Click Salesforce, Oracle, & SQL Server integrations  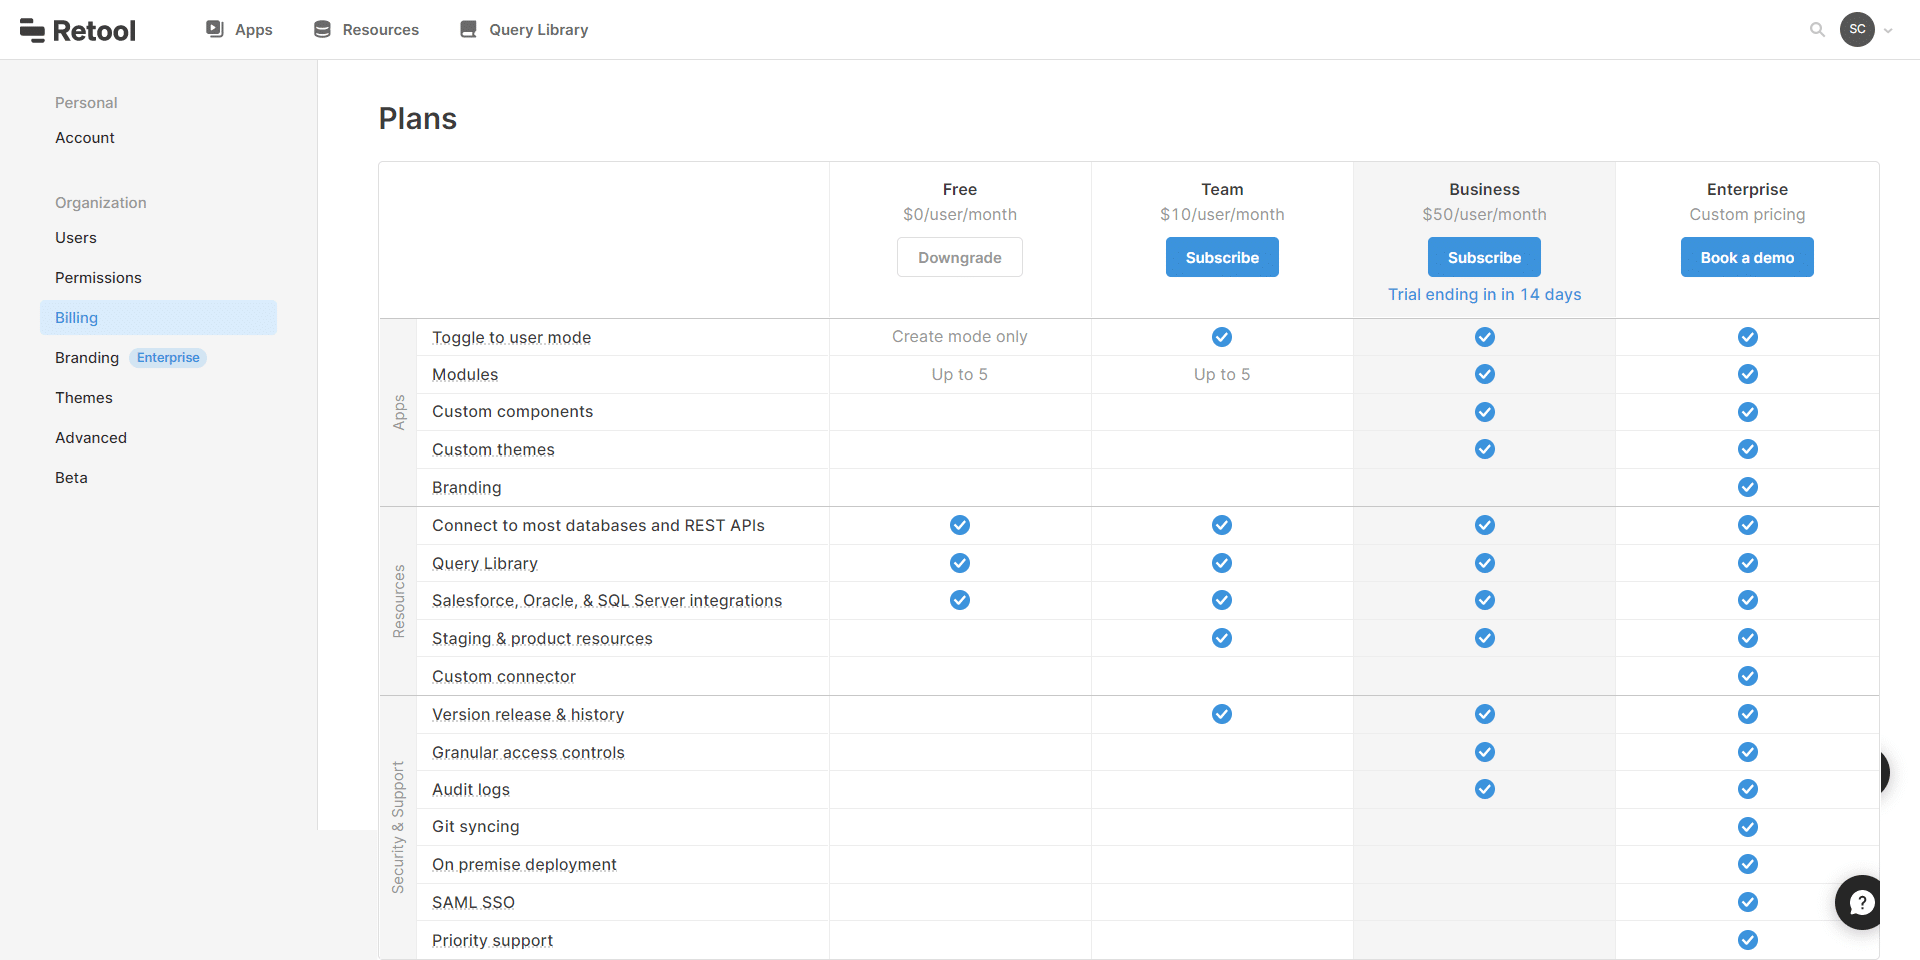point(607,601)
